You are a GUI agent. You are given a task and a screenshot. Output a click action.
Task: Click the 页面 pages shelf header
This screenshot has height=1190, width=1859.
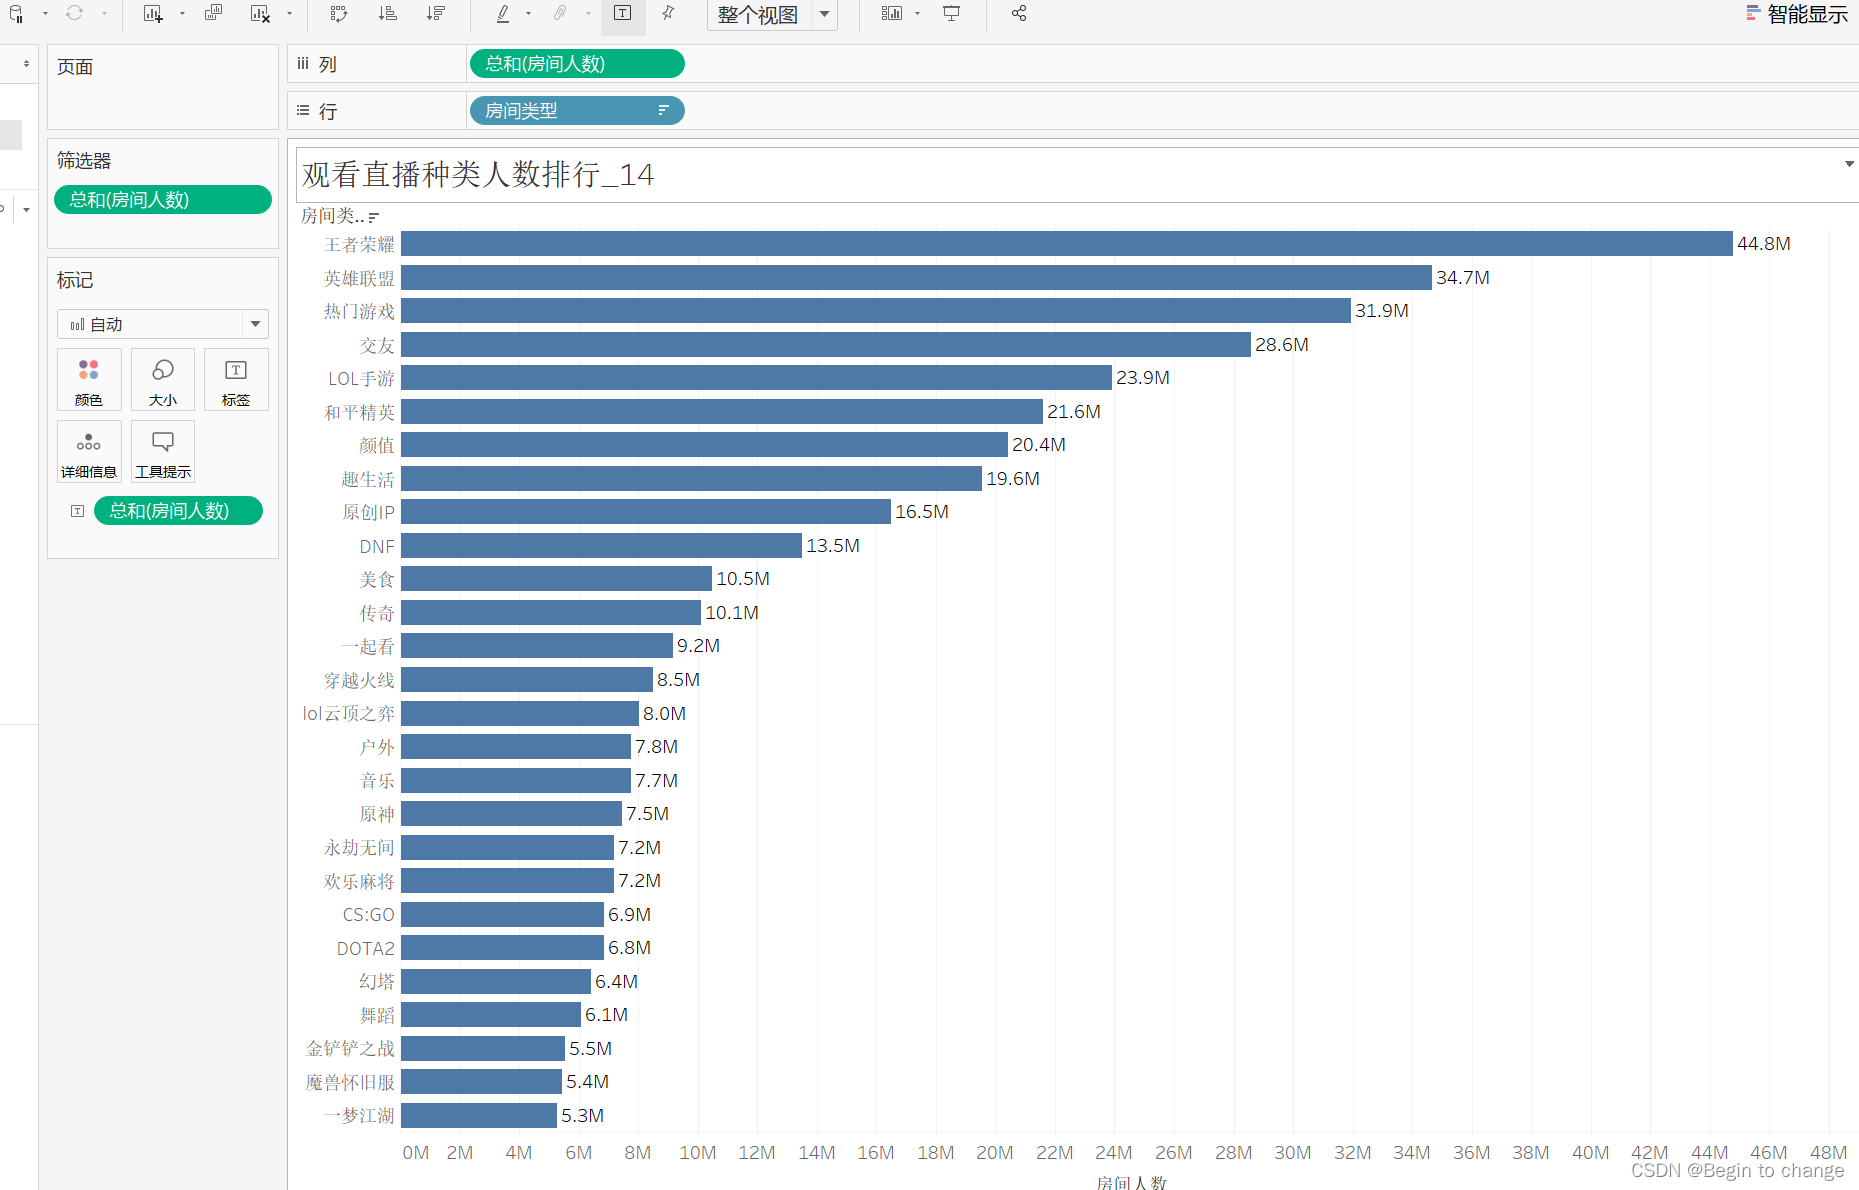click(x=75, y=67)
